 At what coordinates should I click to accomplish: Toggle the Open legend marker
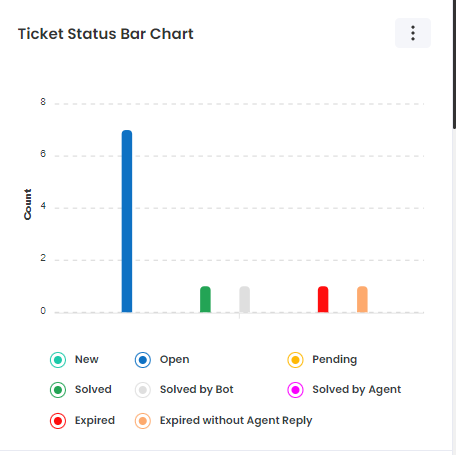[x=143, y=360]
